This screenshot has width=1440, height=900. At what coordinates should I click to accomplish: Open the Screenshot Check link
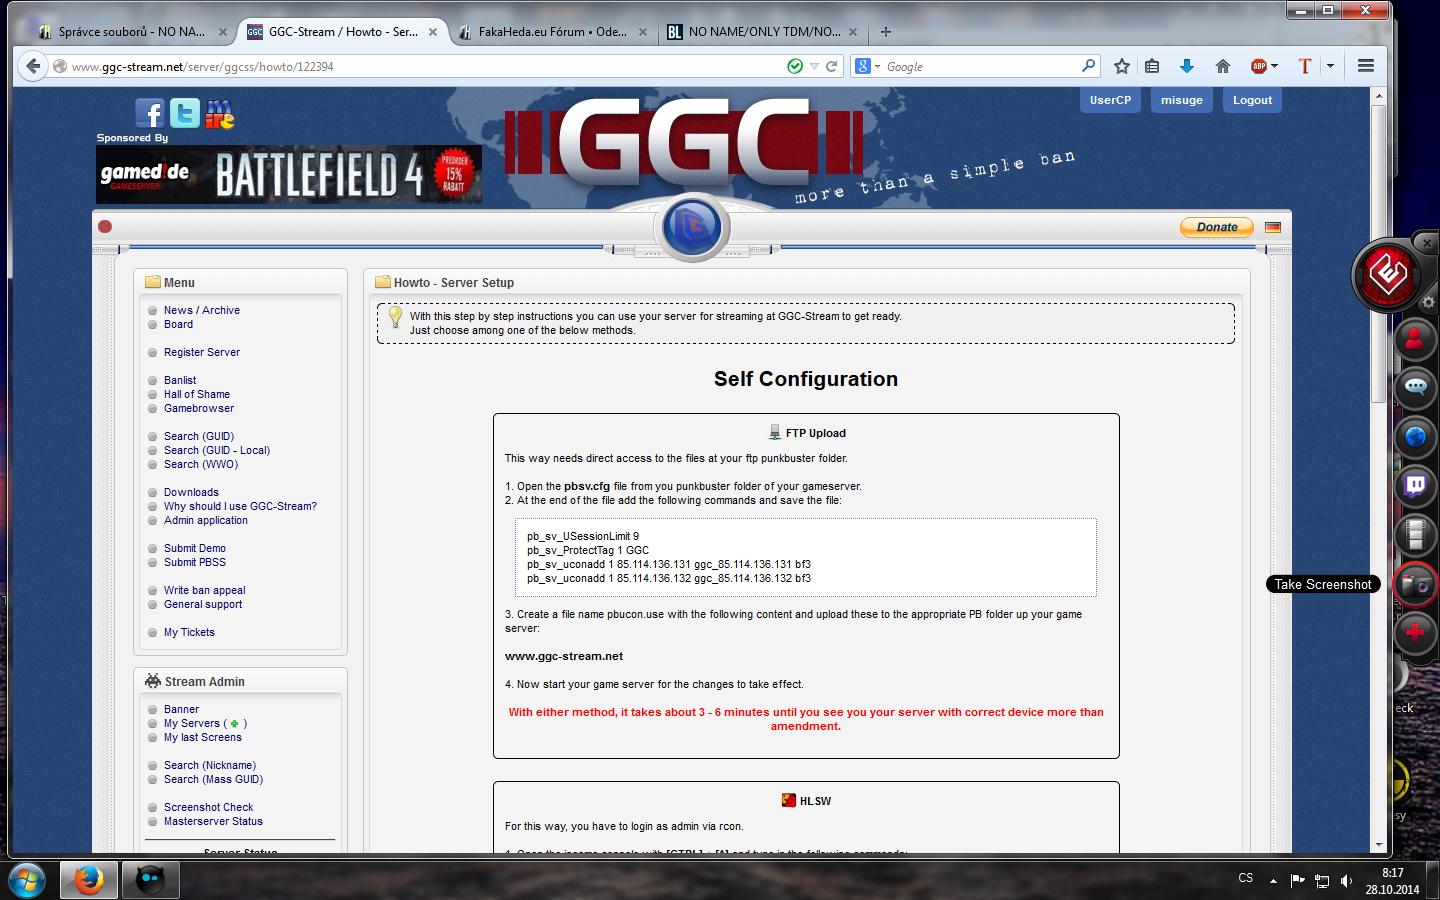[x=209, y=807]
